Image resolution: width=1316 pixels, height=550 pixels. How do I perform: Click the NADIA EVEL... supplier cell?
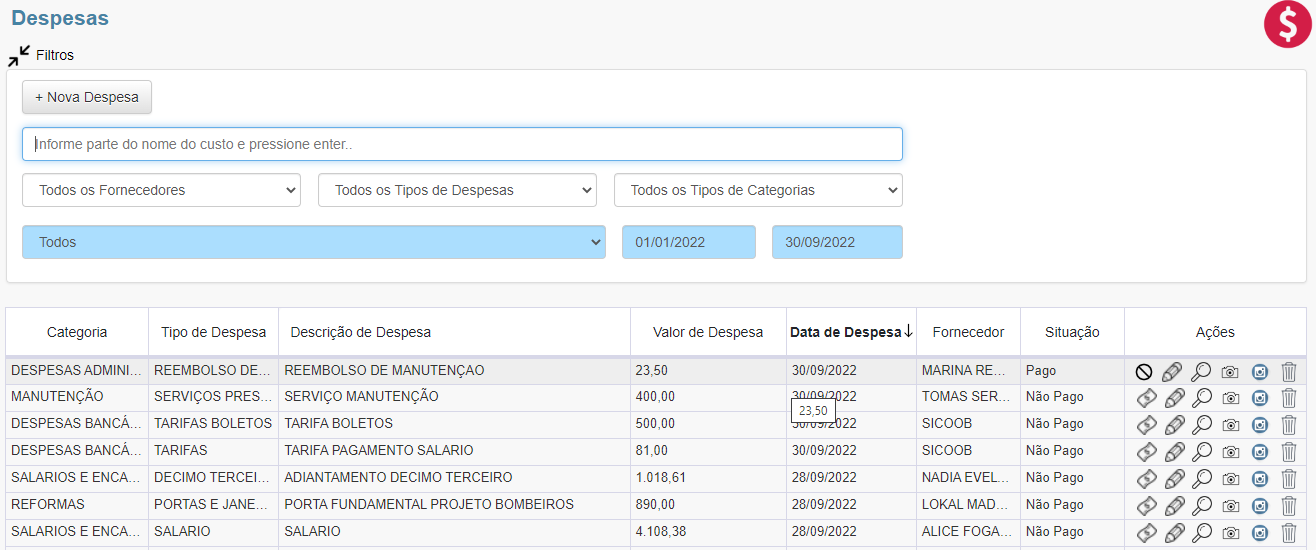[x=968, y=478]
